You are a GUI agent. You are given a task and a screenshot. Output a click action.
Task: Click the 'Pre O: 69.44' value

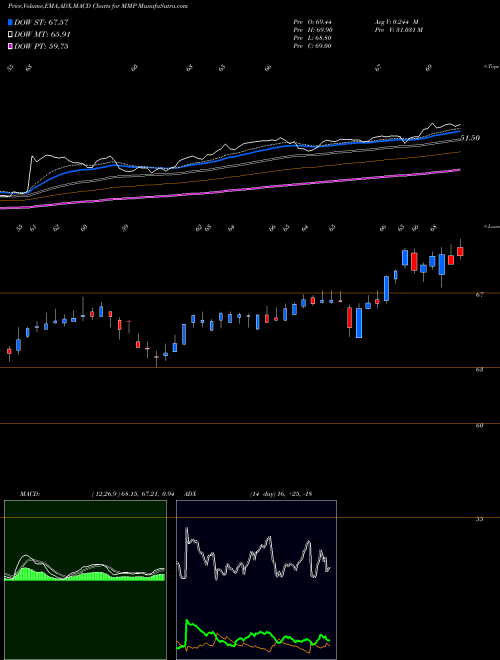[313, 21]
